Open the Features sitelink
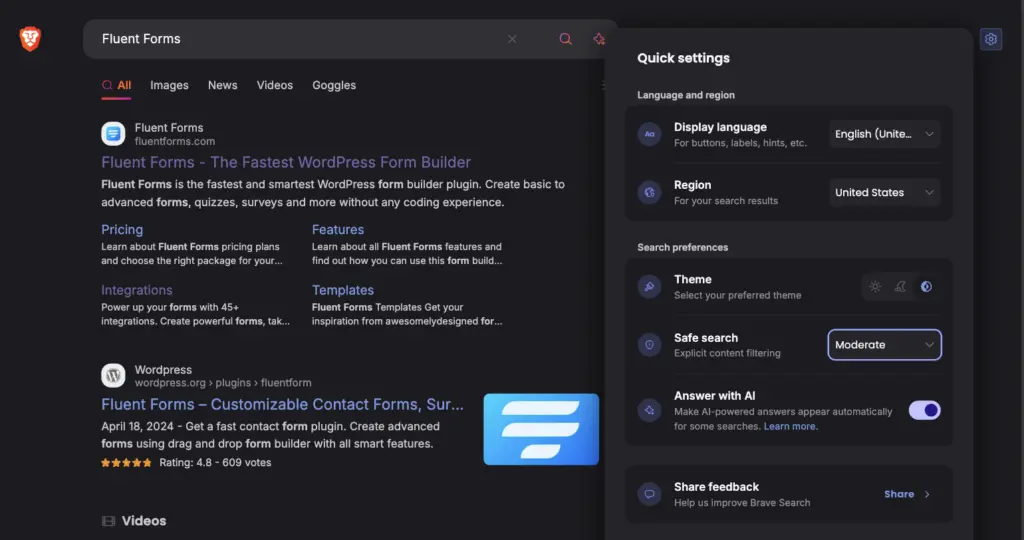 [338, 230]
